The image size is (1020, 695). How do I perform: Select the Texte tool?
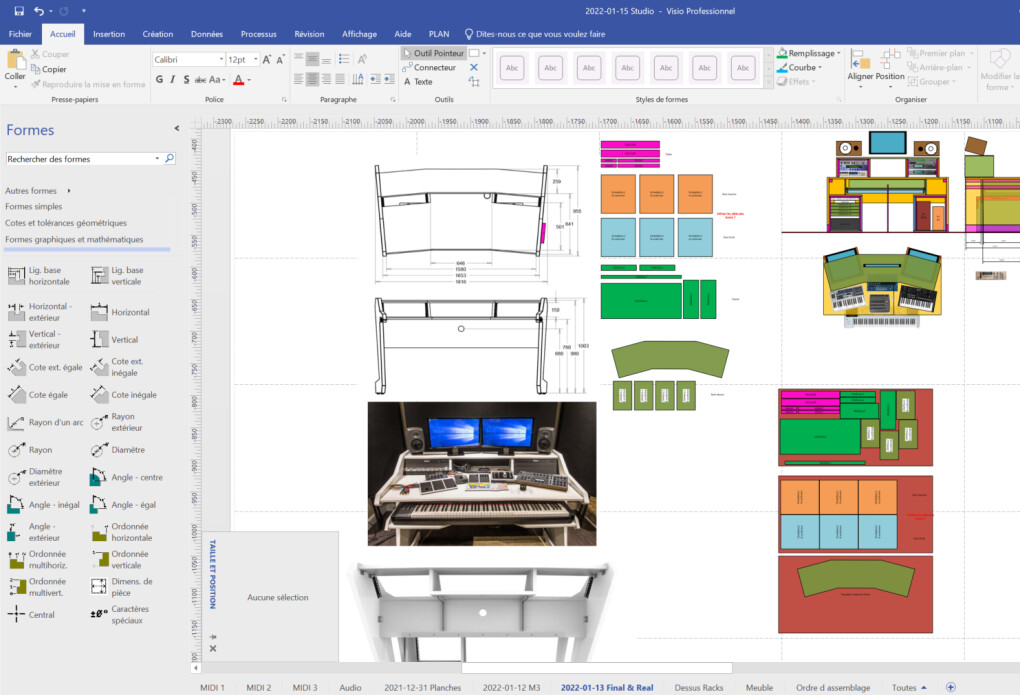tap(418, 81)
